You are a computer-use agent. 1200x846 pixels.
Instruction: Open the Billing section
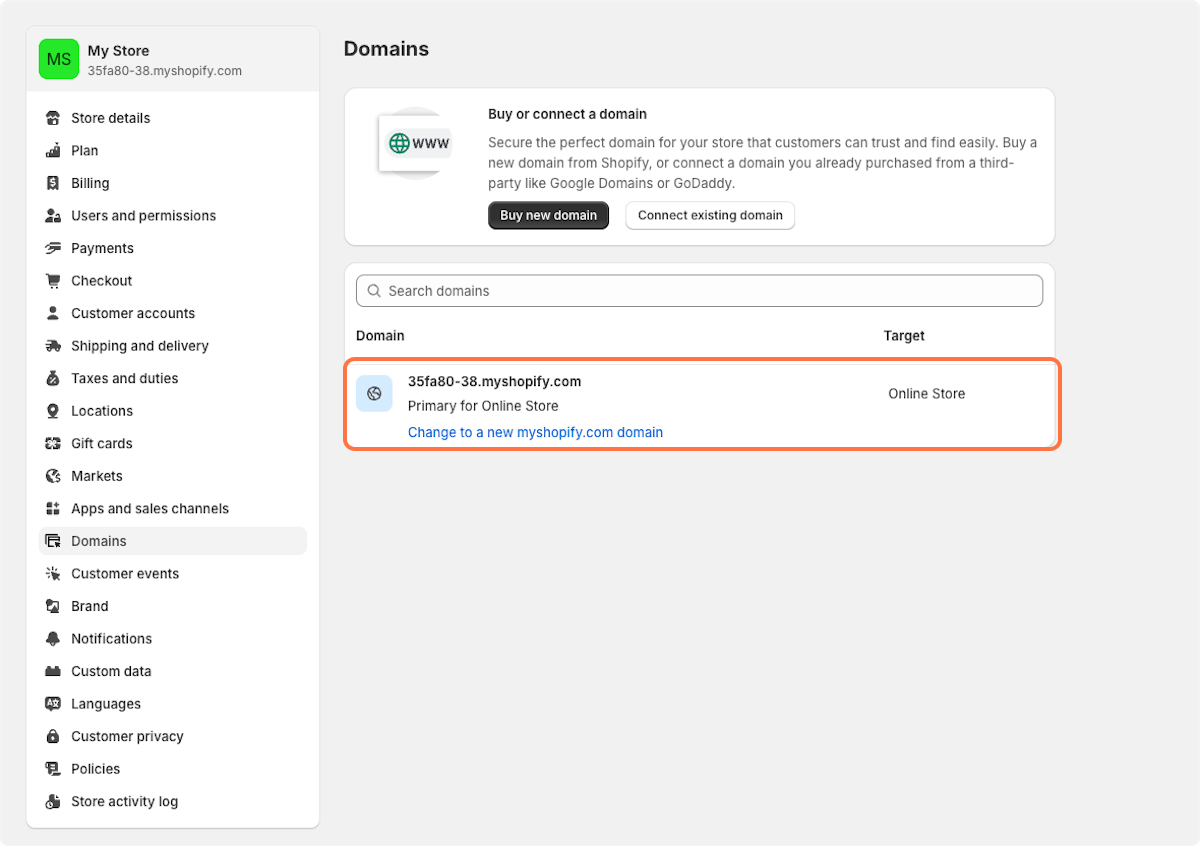coord(173,183)
